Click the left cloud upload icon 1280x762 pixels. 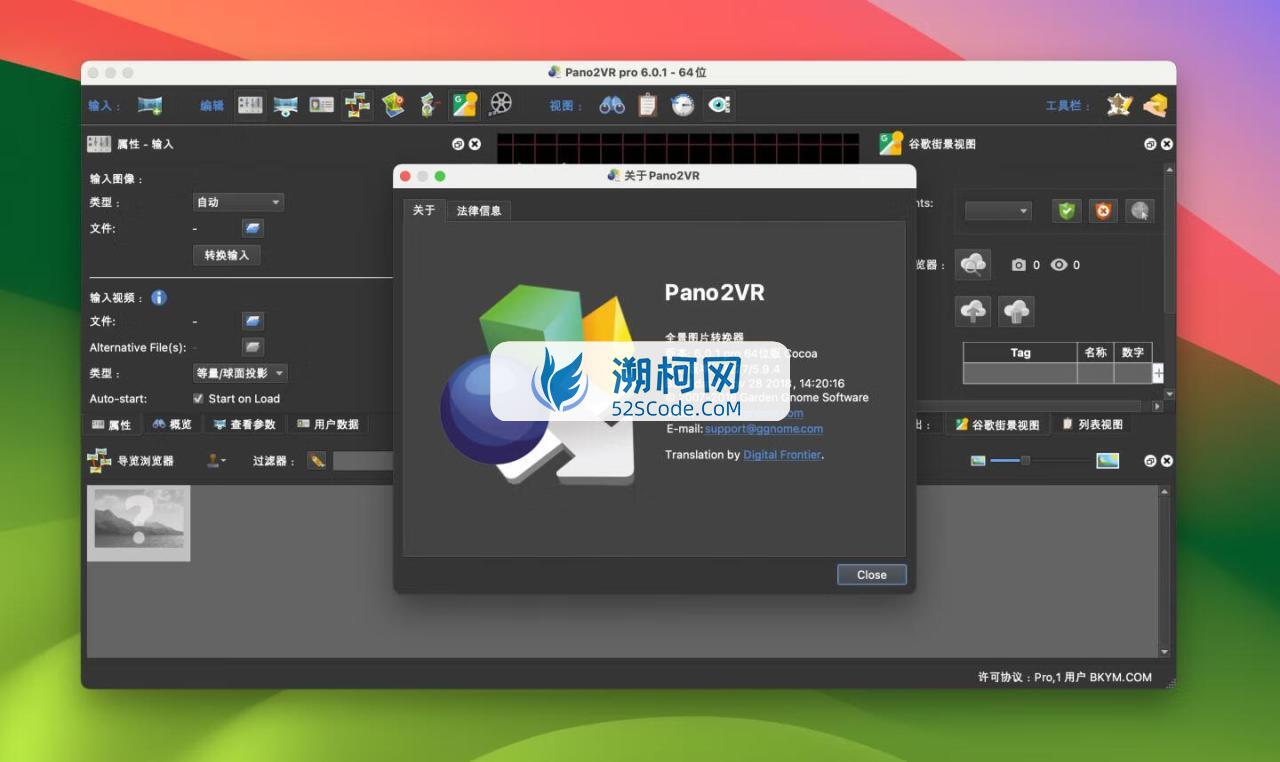[x=973, y=311]
